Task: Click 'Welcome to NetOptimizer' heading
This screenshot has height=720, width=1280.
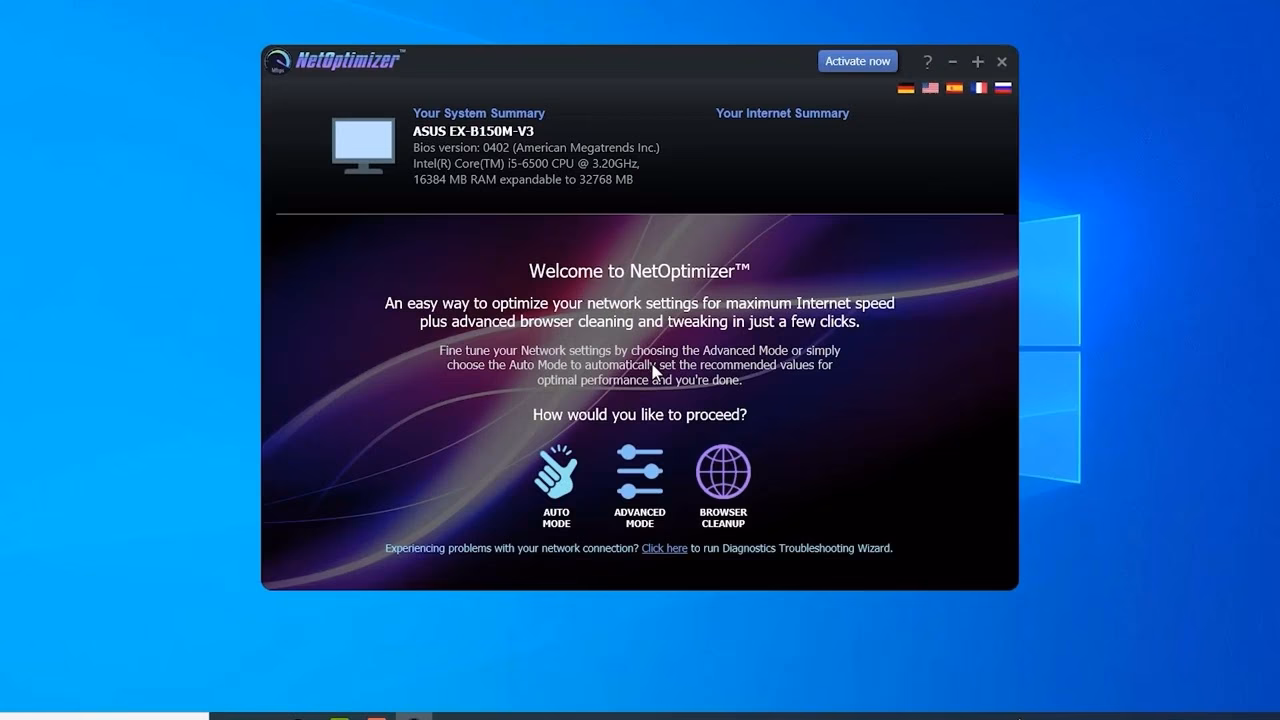Action: coord(639,270)
